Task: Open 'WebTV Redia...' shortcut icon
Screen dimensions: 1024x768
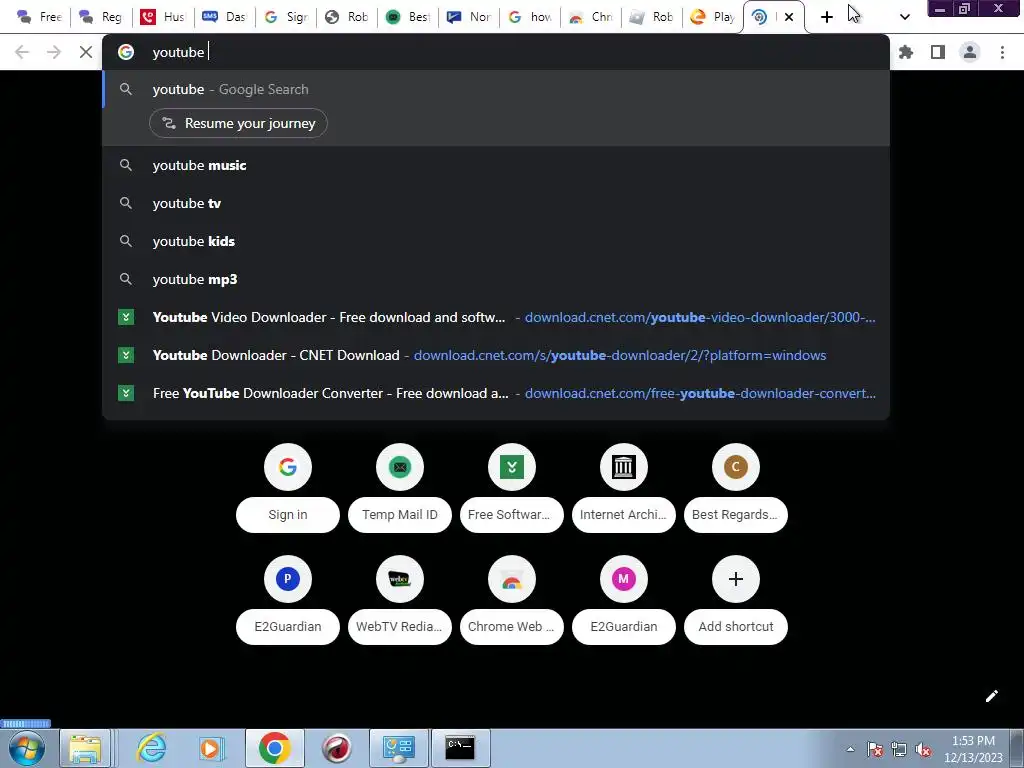Action: point(400,579)
